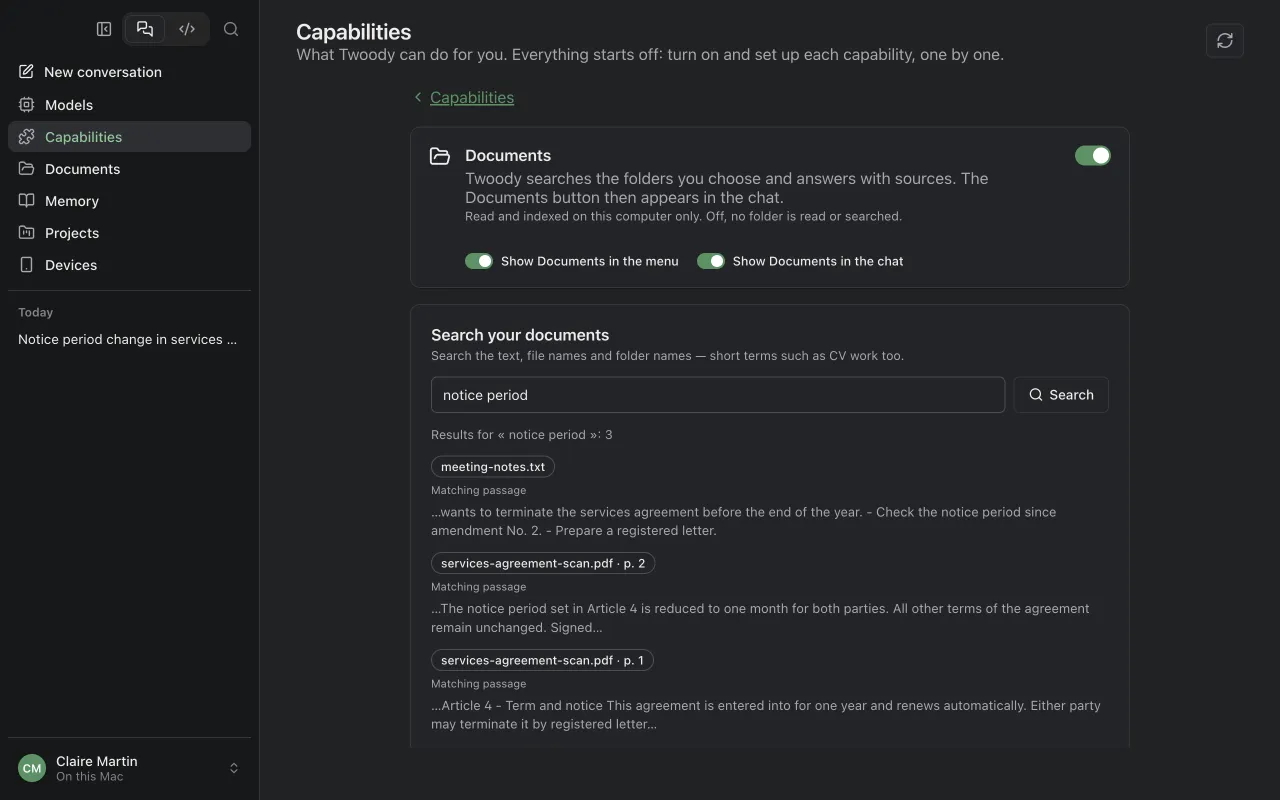Image resolution: width=1280 pixels, height=800 pixels.
Task: Turn off the Documents capability switch
Action: click(x=1092, y=156)
